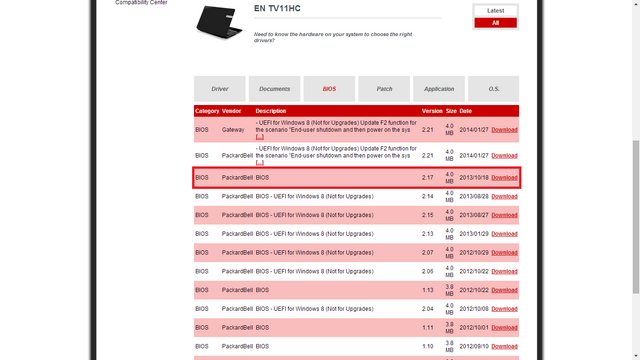Download BIOS version 2.13 dated 2013/01/29
This screenshot has height=360, width=640.
[504, 234]
